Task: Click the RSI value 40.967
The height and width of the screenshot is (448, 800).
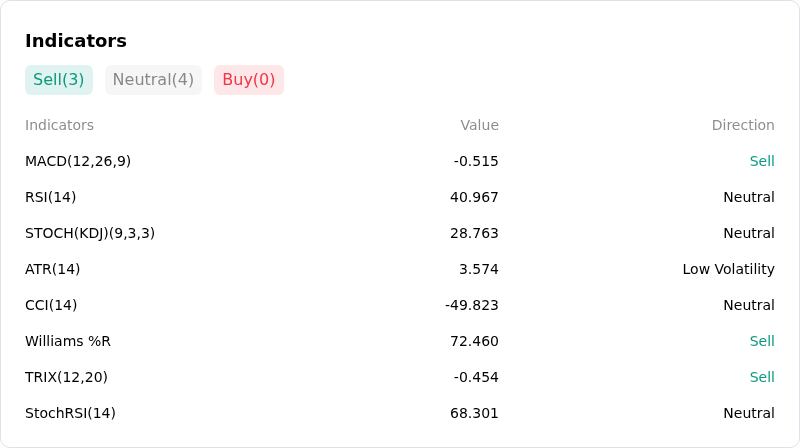Action: tap(474, 197)
